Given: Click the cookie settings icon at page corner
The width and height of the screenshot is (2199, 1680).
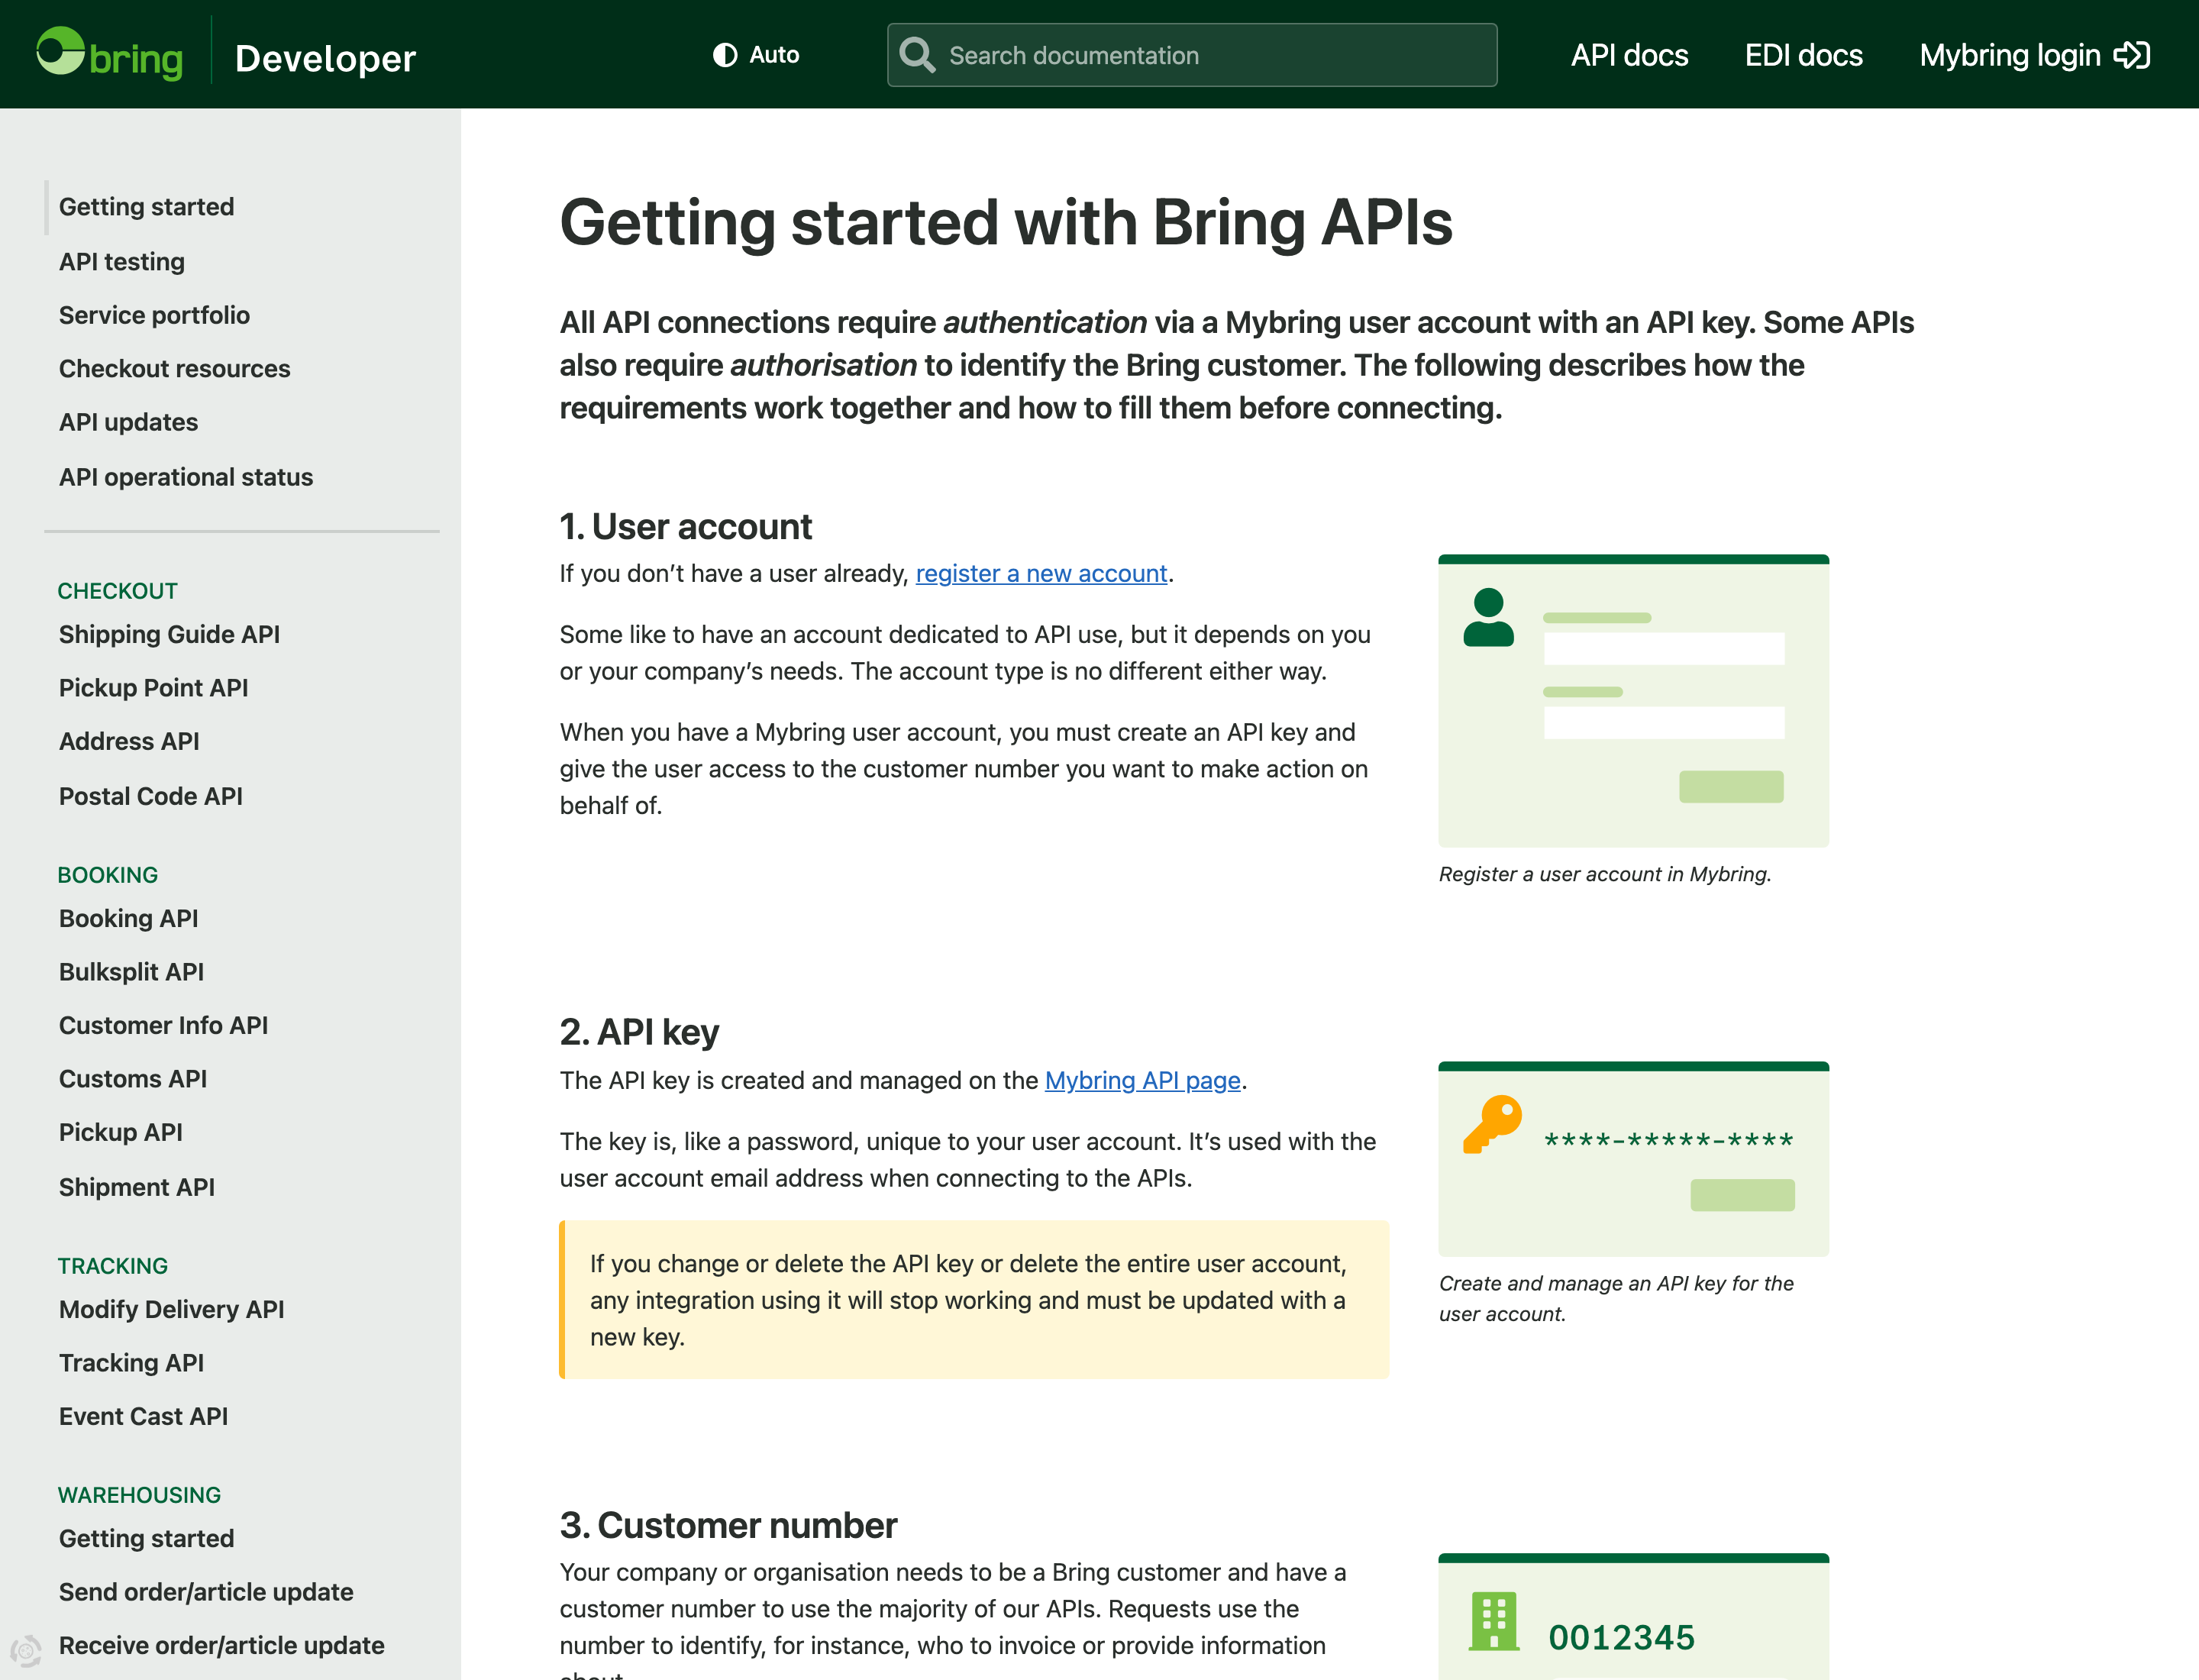Looking at the screenshot, I should coord(26,1650).
